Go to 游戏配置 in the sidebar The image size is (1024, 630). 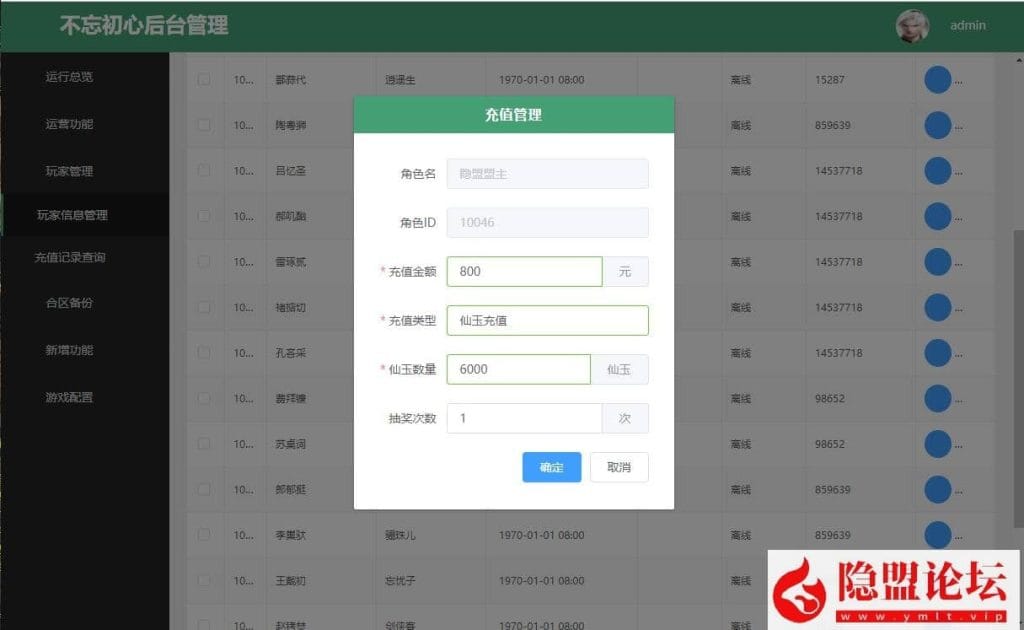[69, 397]
